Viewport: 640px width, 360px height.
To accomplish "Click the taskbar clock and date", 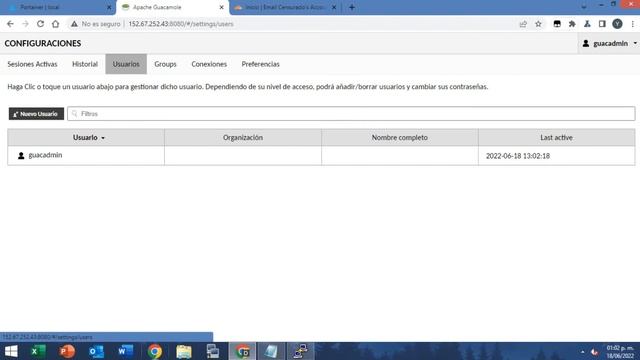I will [620, 352].
